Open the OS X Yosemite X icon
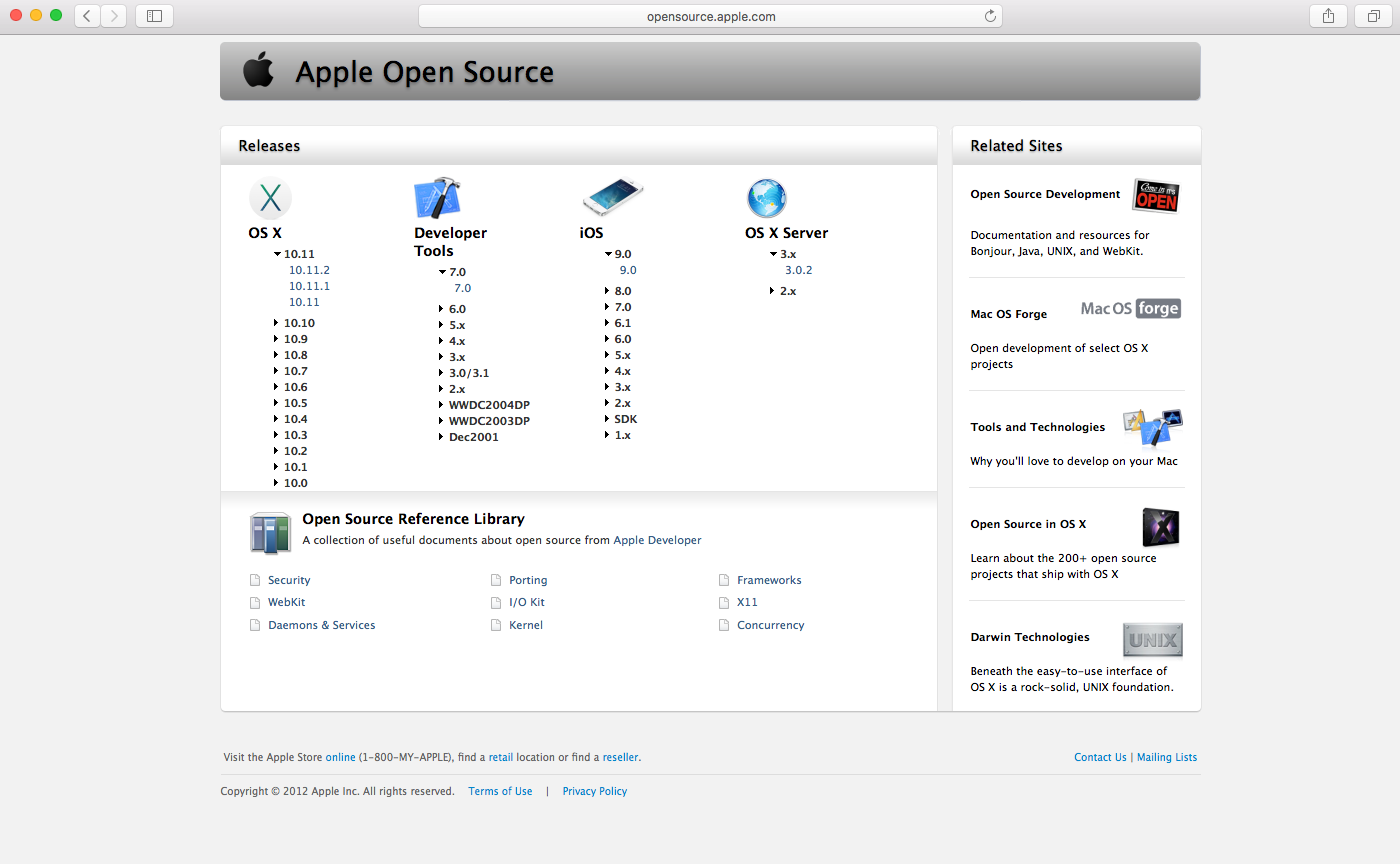This screenshot has height=864, width=1400. pyautogui.click(x=270, y=198)
